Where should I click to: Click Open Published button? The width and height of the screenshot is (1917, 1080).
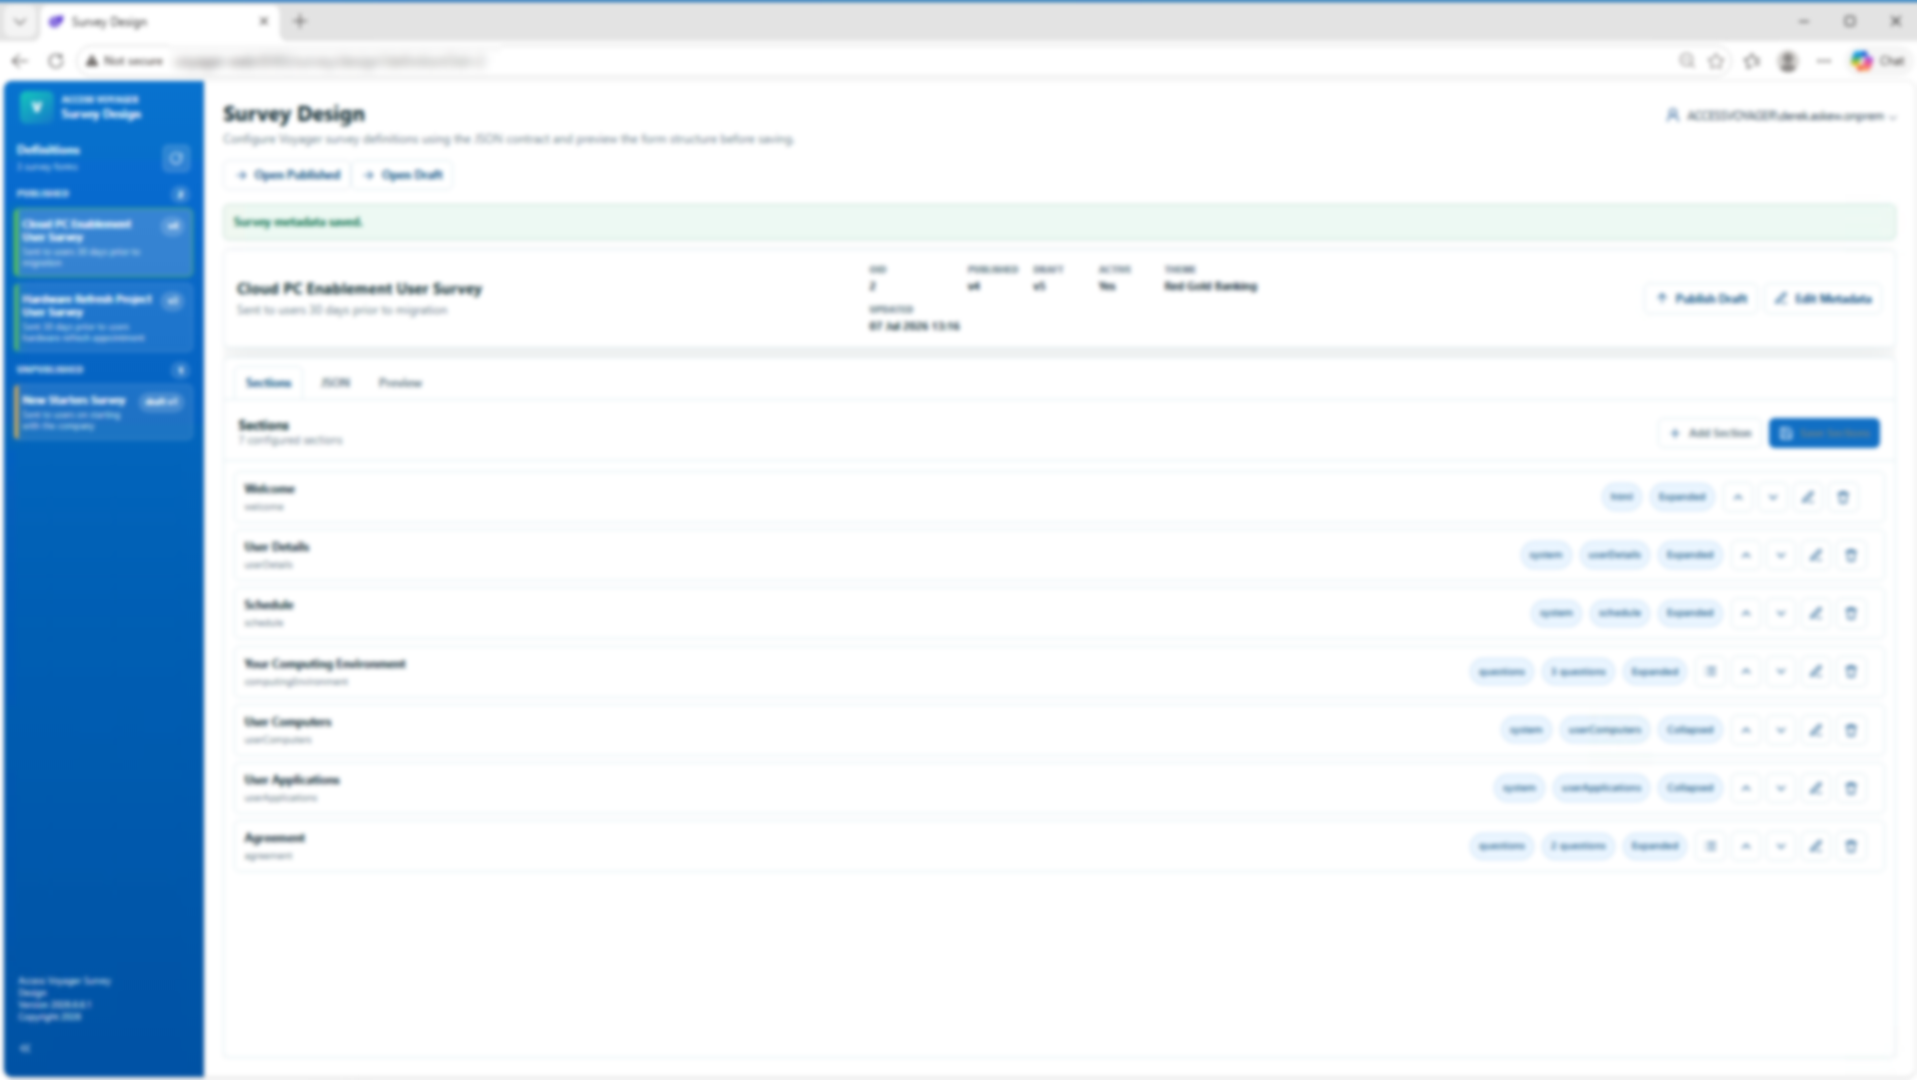point(288,175)
